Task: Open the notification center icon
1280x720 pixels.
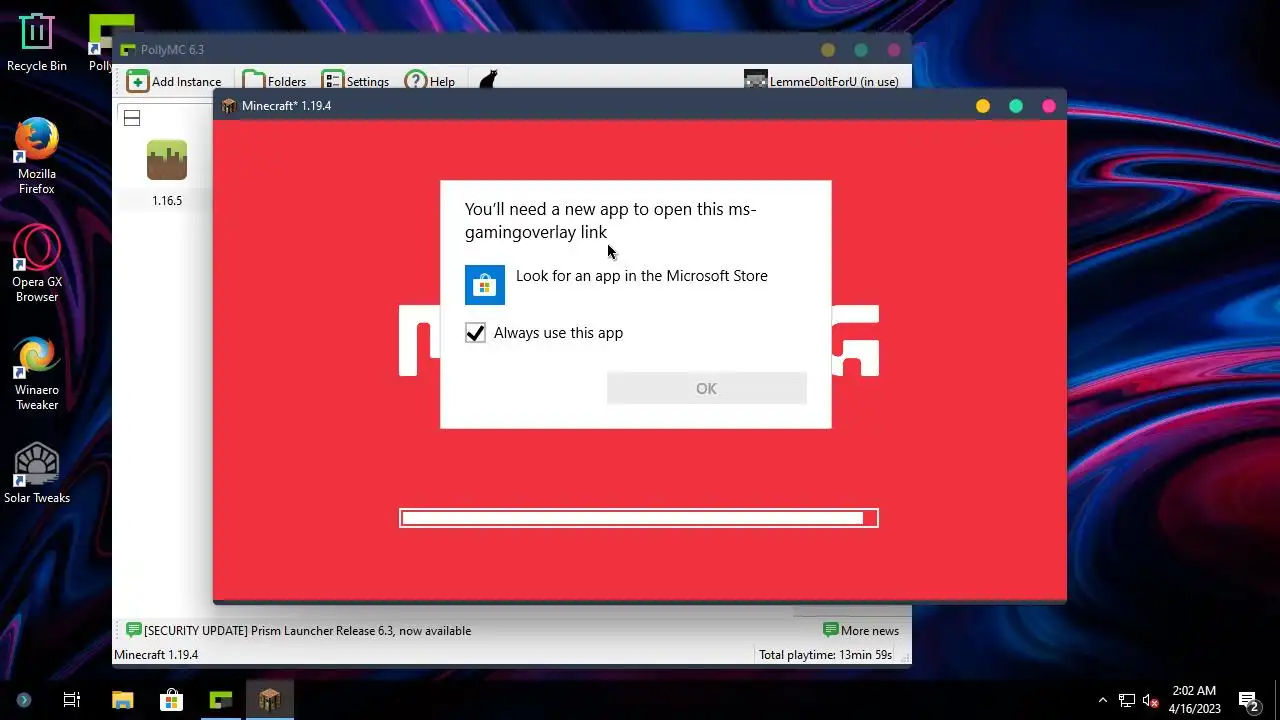Action: point(1248,701)
